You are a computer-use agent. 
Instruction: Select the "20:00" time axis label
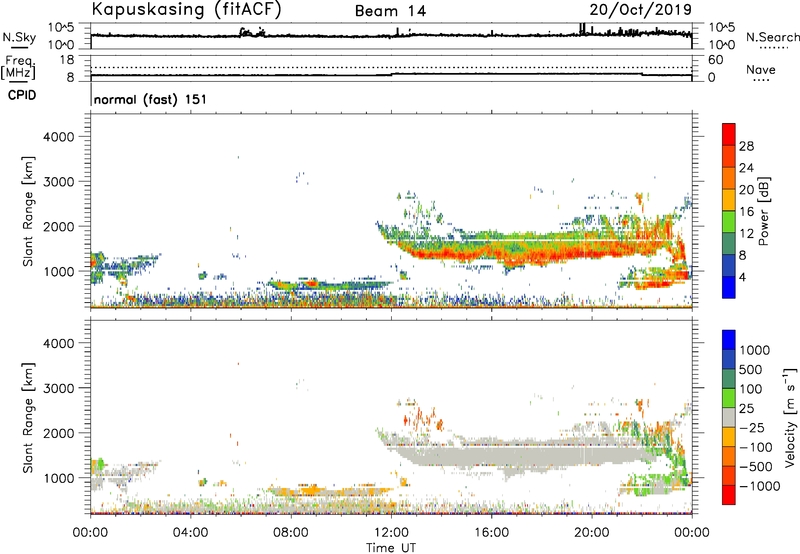tap(592, 533)
